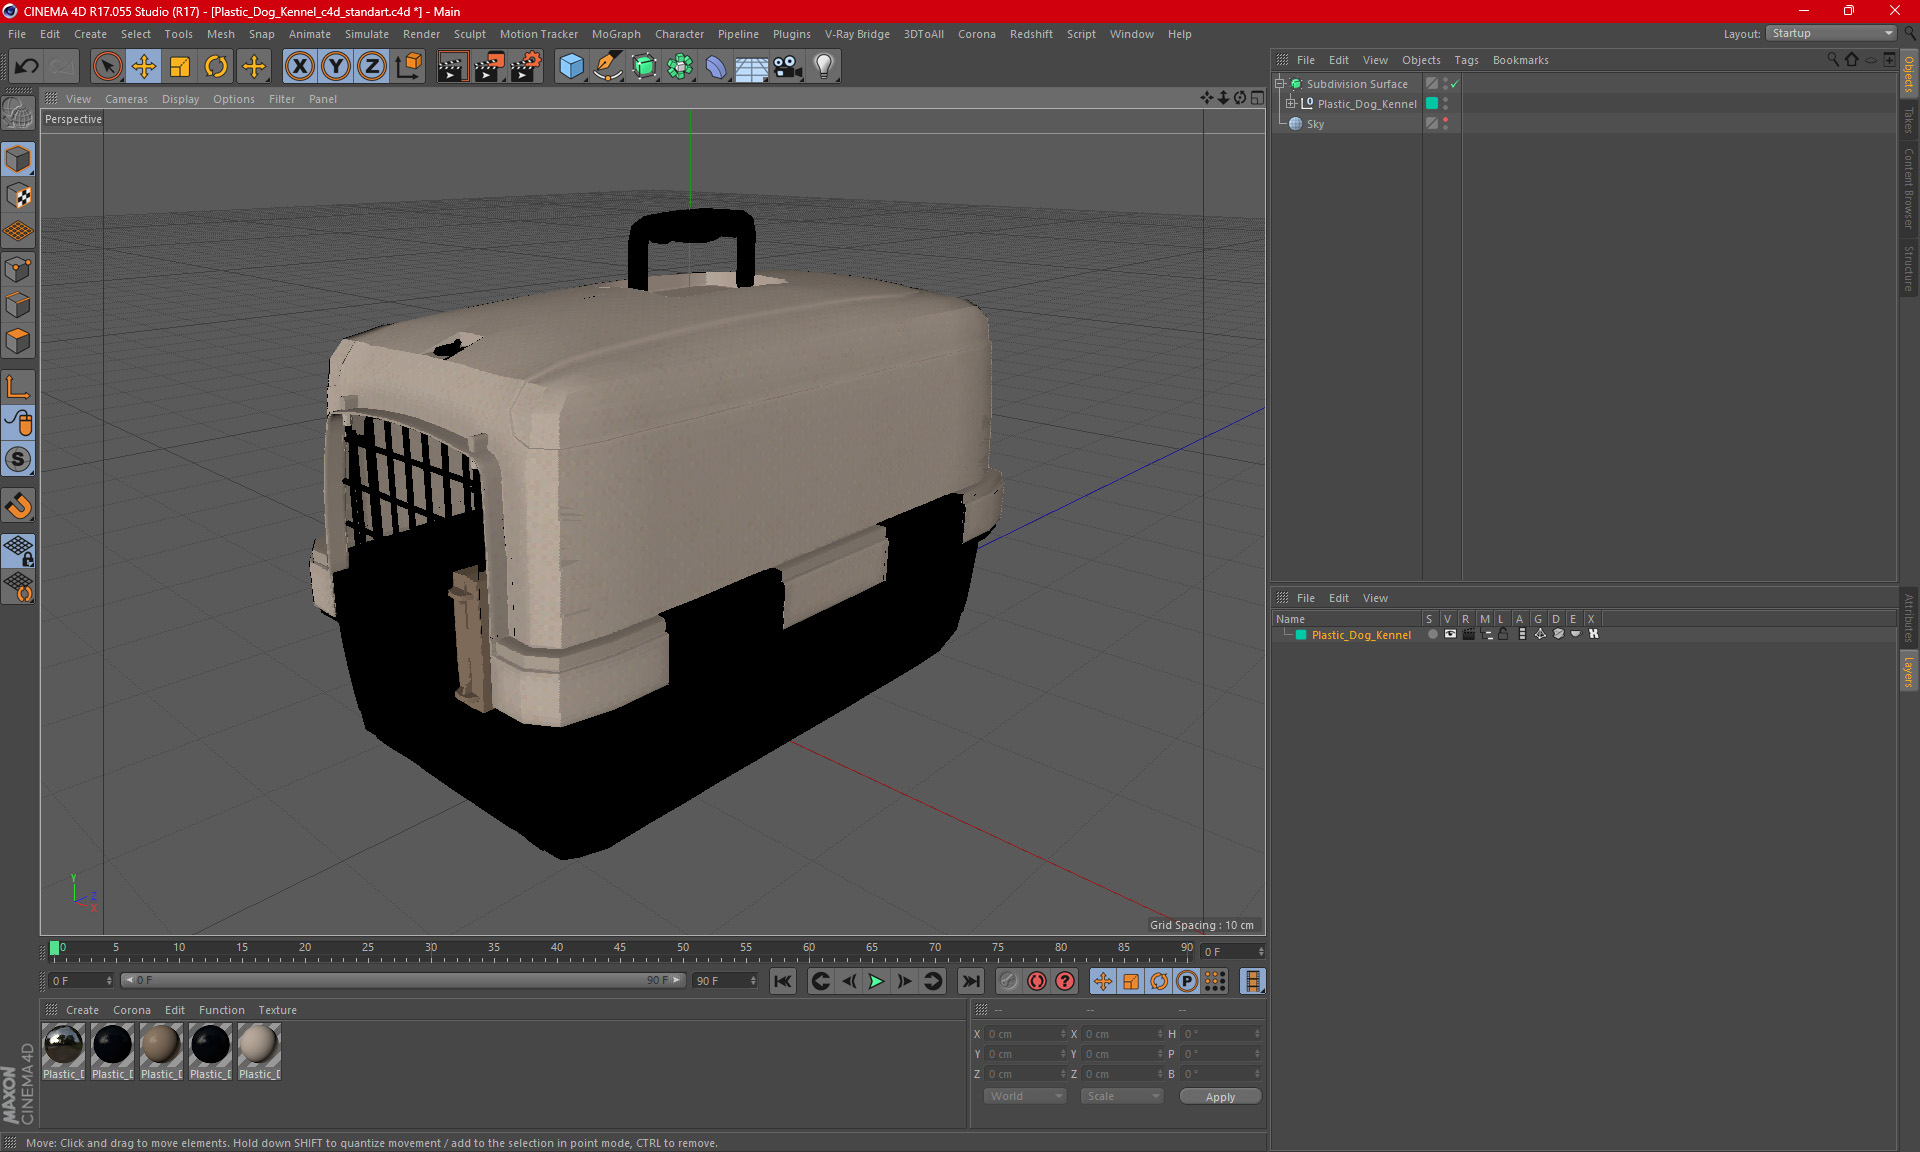Toggle solo dot for Plastic_Dog_Kennel layer
This screenshot has width=1920, height=1152.
pyautogui.click(x=1432, y=634)
